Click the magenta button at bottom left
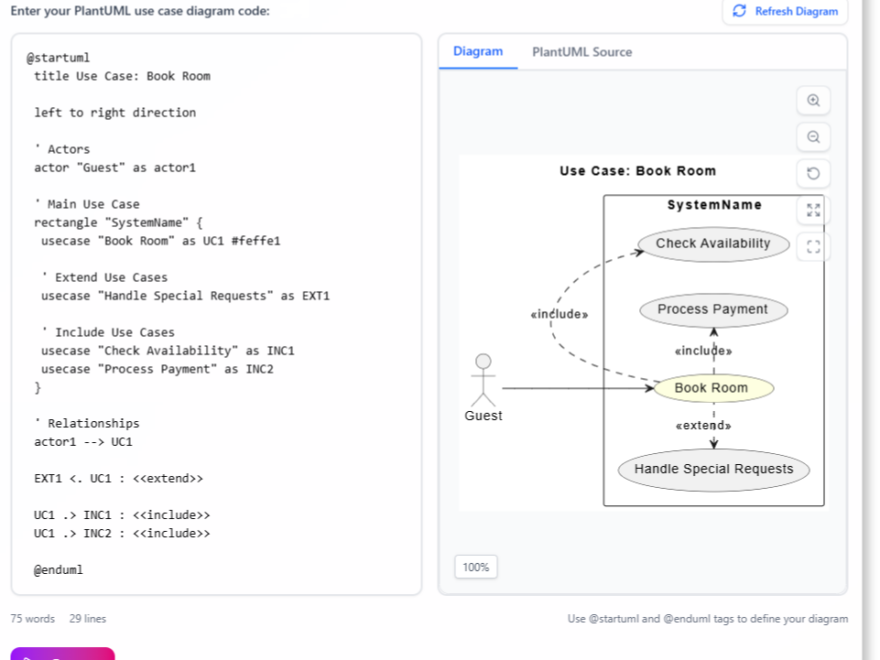This screenshot has height=660, width=880. (x=62, y=655)
